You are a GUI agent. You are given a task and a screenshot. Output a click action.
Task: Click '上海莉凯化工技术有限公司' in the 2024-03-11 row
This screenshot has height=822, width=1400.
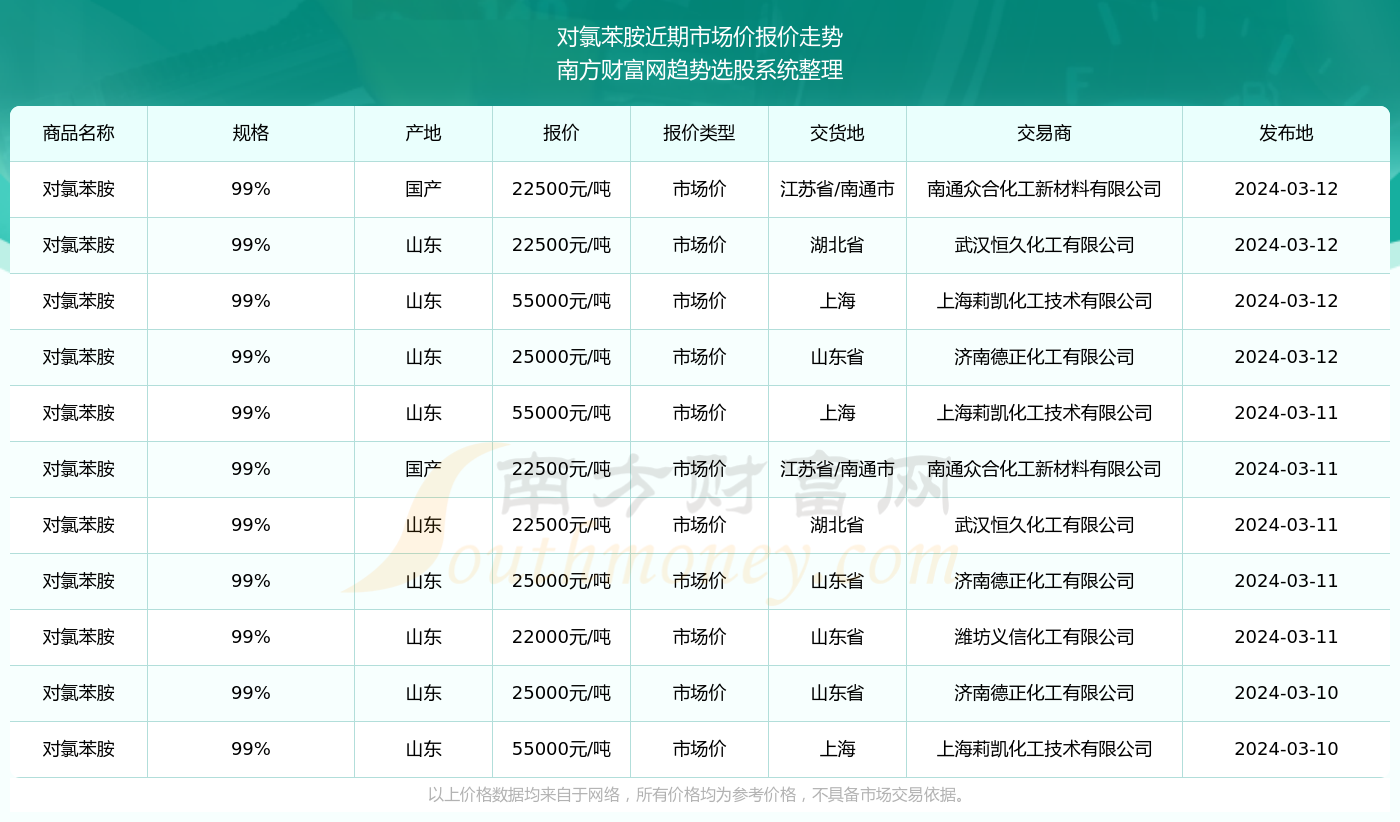(1044, 413)
